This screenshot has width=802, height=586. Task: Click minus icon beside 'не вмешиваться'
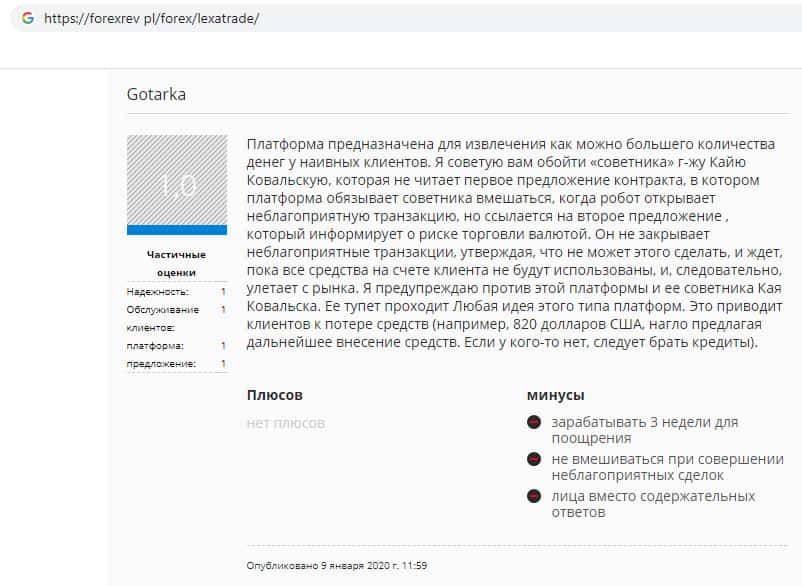pyautogui.click(x=534, y=459)
